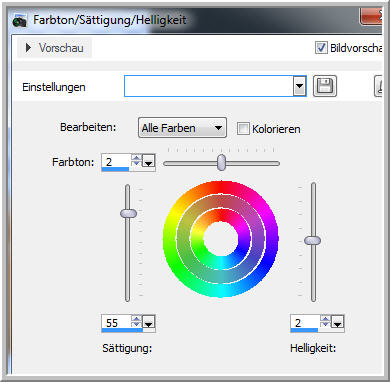Click the Helligkeit vertical slider handle
390x382 pixels.
pos(313,240)
